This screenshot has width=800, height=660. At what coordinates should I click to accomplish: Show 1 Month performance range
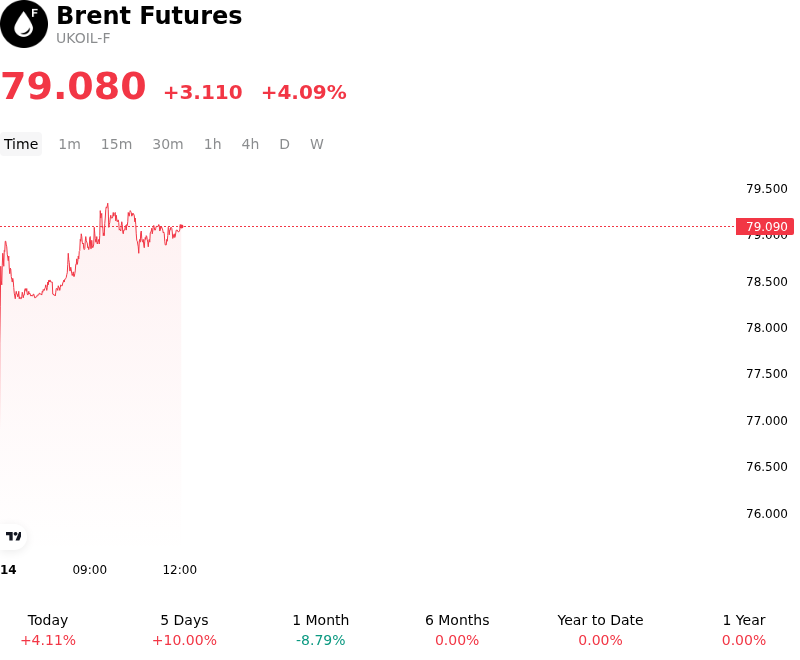pyautogui.click(x=321, y=630)
